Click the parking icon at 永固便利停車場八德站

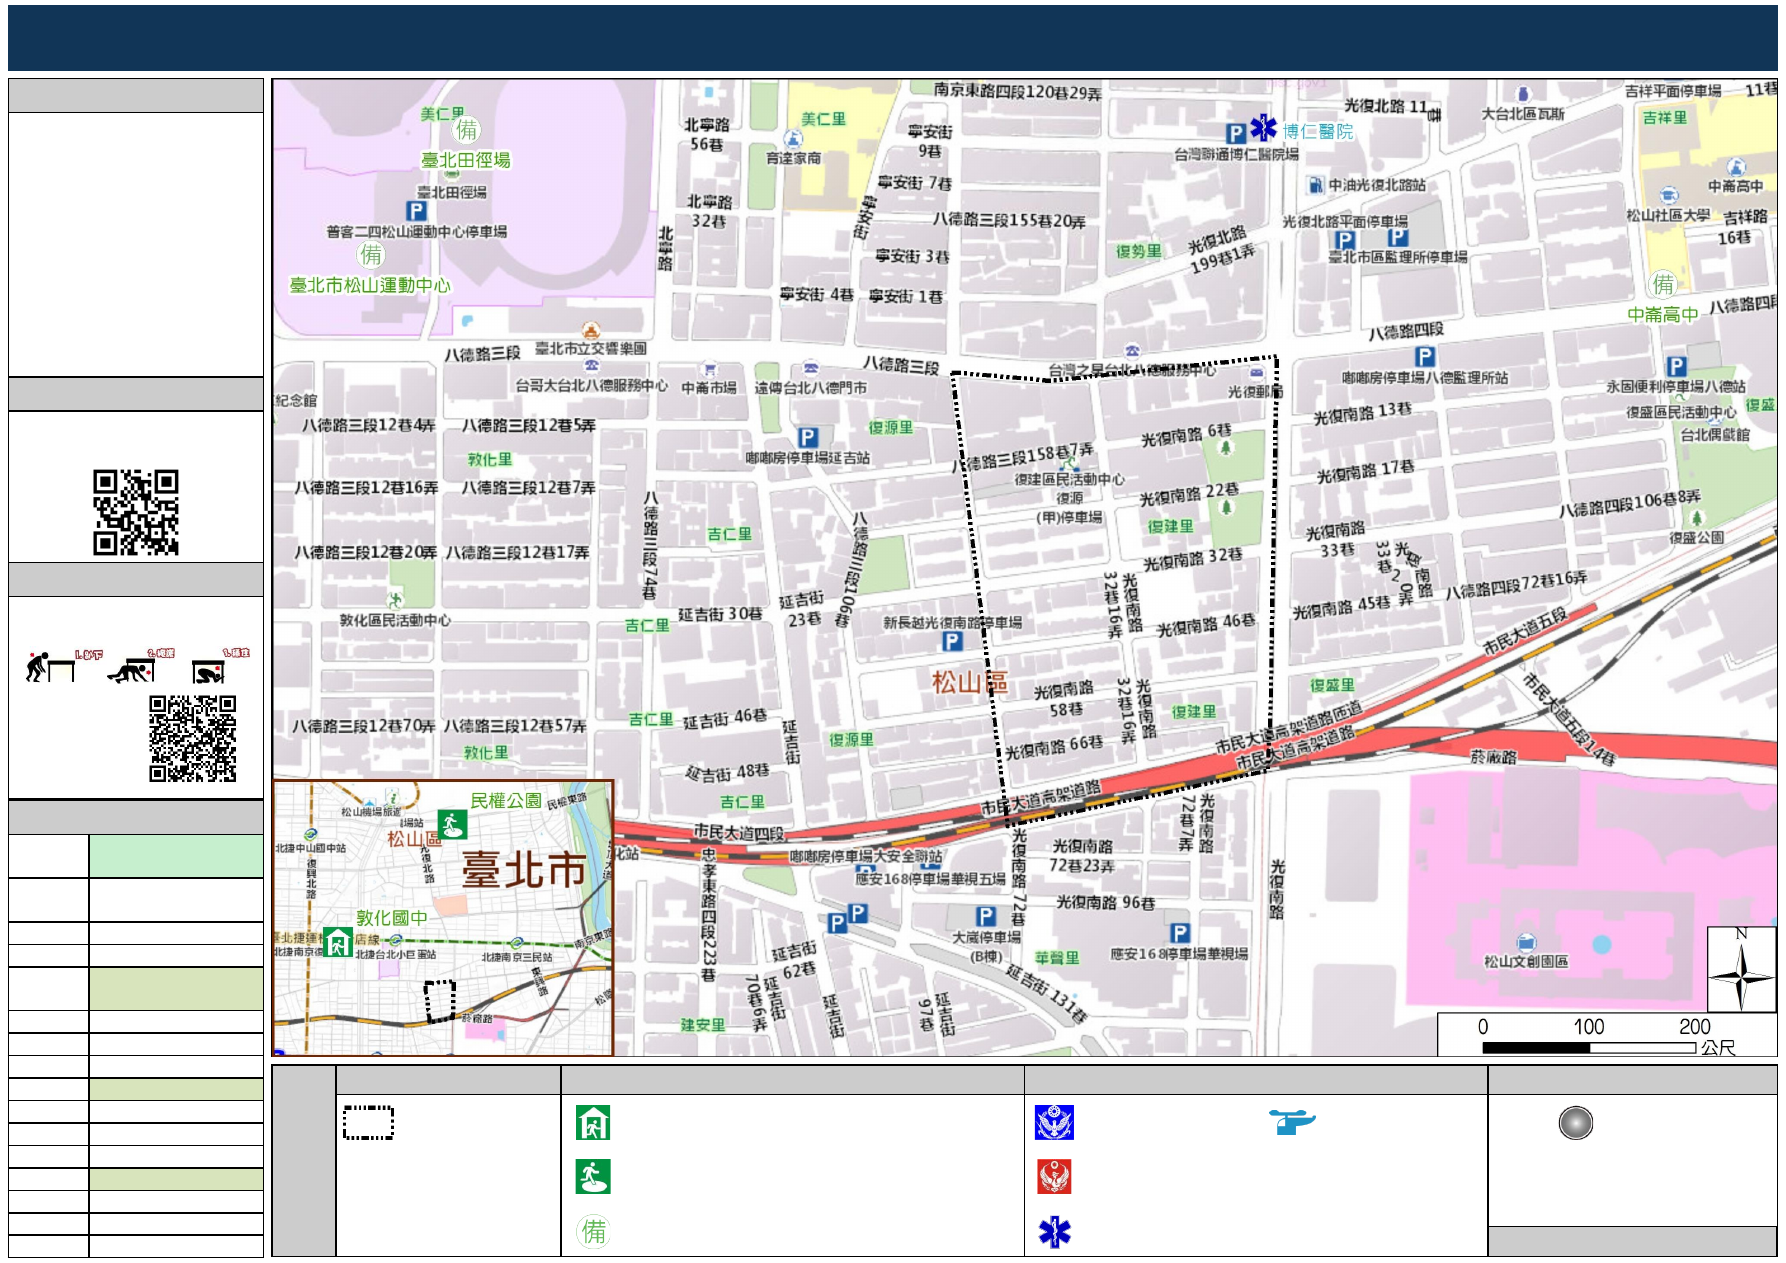click(x=1676, y=366)
